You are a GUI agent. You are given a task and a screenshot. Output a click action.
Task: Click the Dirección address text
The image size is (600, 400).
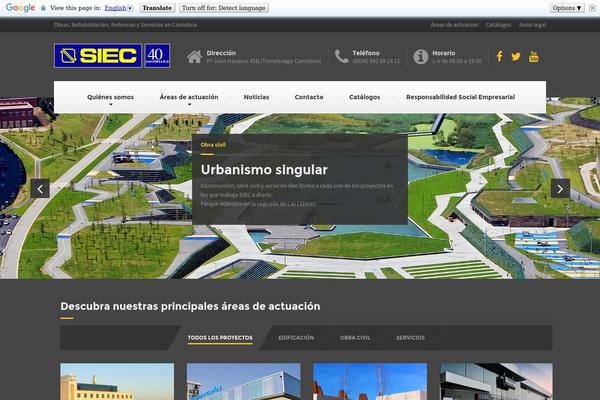[x=264, y=61]
